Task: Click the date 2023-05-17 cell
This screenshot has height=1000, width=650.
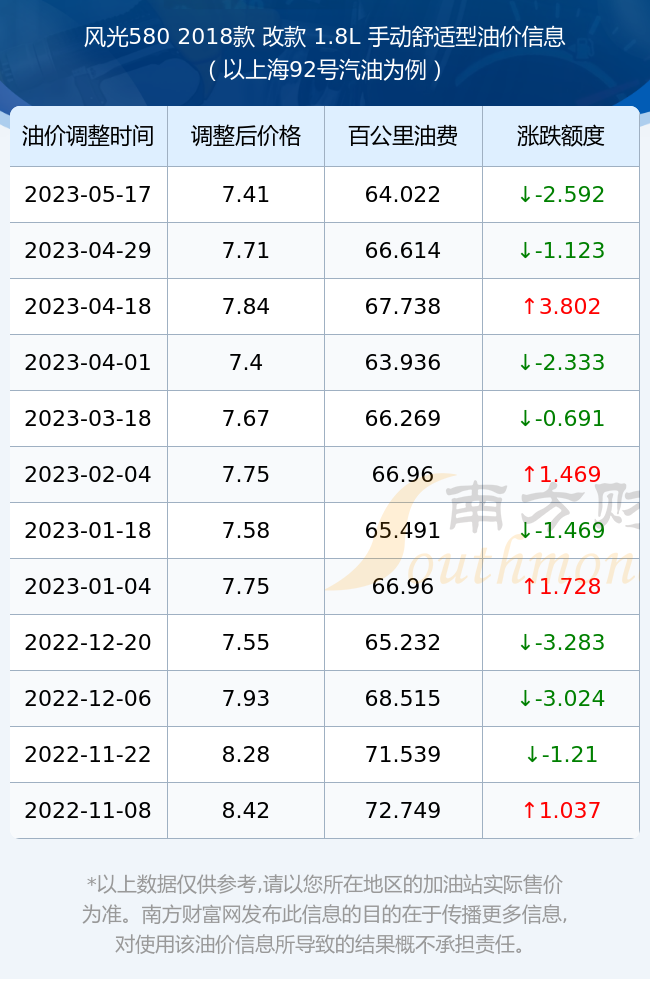Action: coord(88,195)
